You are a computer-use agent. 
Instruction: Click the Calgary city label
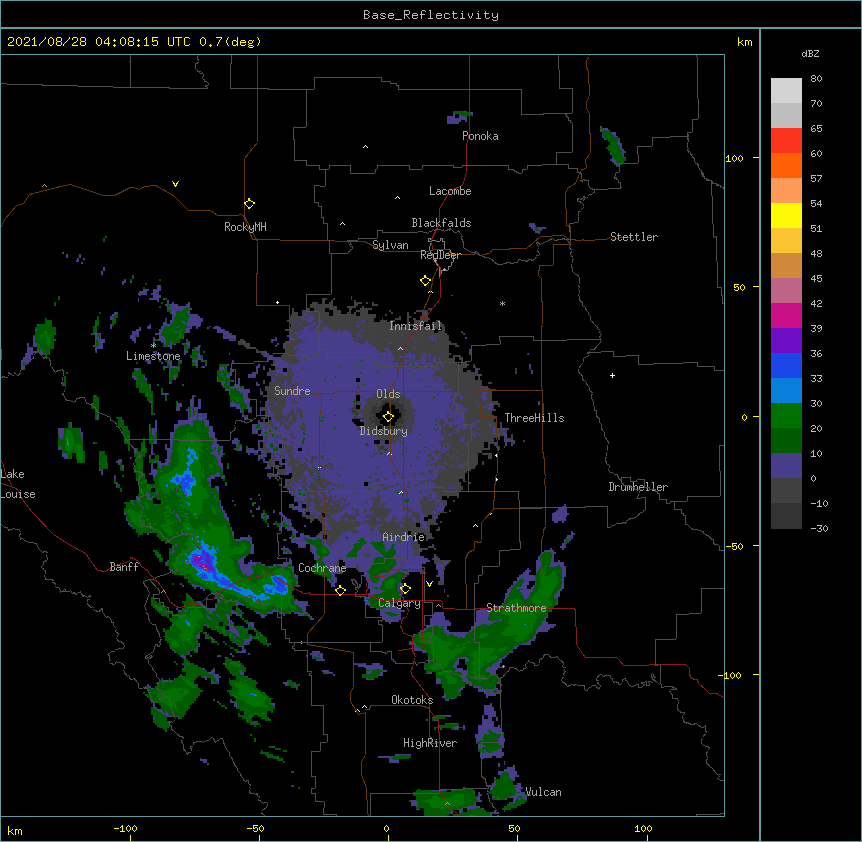click(399, 603)
